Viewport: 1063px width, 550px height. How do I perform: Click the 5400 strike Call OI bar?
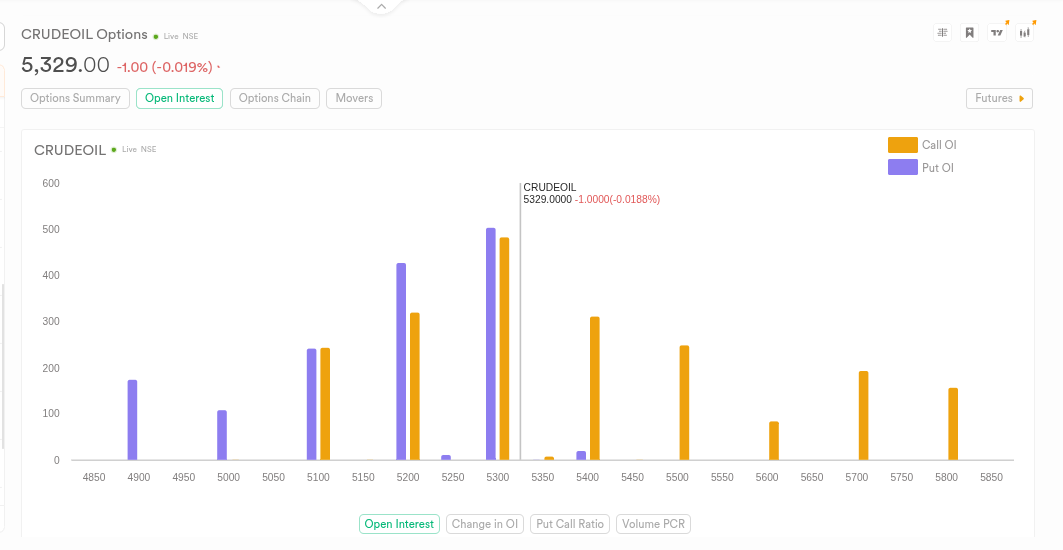tap(595, 388)
